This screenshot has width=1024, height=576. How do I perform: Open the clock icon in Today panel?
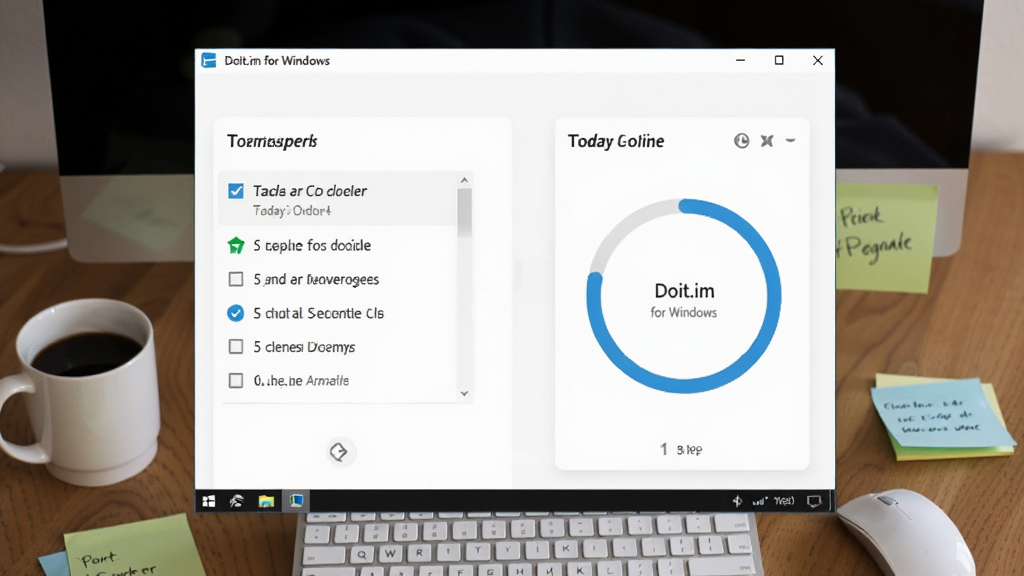[x=741, y=140]
